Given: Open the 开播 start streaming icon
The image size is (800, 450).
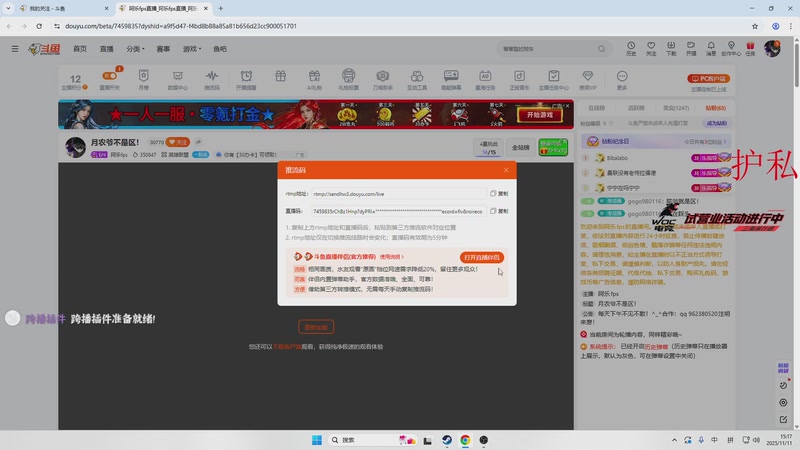Looking at the screenshot, I should tap(691, 48).
